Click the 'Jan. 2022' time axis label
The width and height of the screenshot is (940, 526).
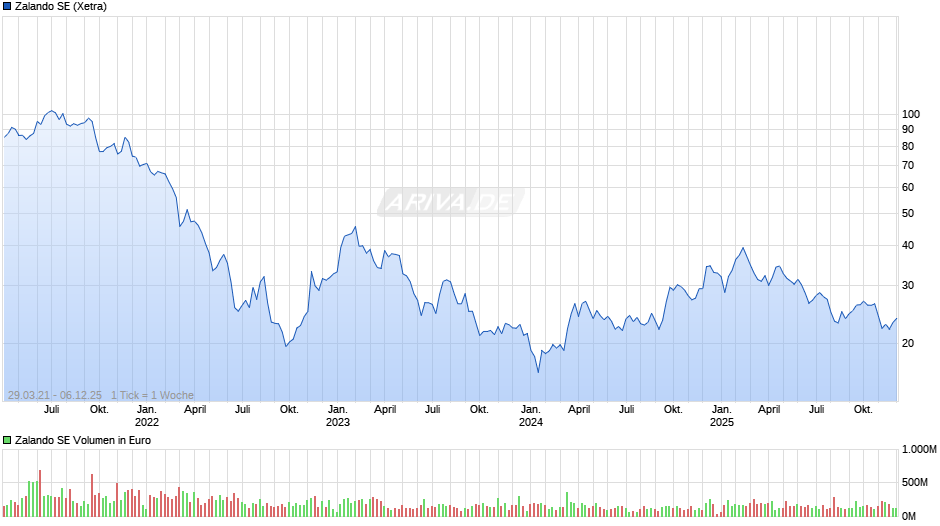(147, 416)
